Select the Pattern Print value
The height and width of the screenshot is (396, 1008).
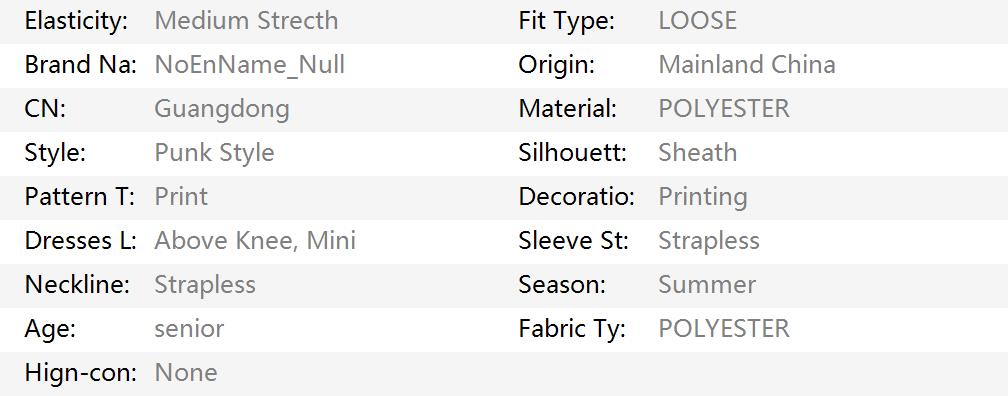point(181,196)
